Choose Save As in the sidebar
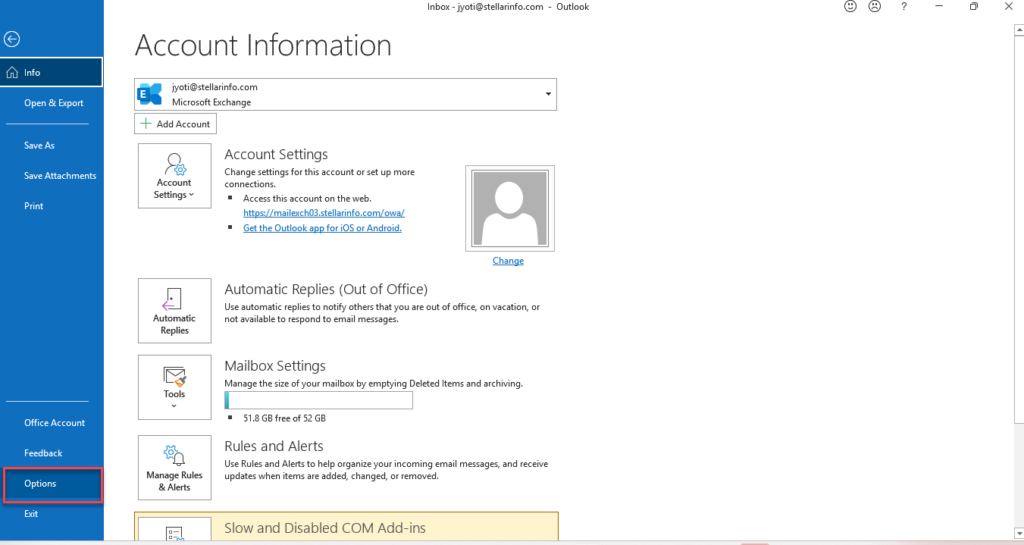This screenshot has width=1024, height=545. [40, 146]
